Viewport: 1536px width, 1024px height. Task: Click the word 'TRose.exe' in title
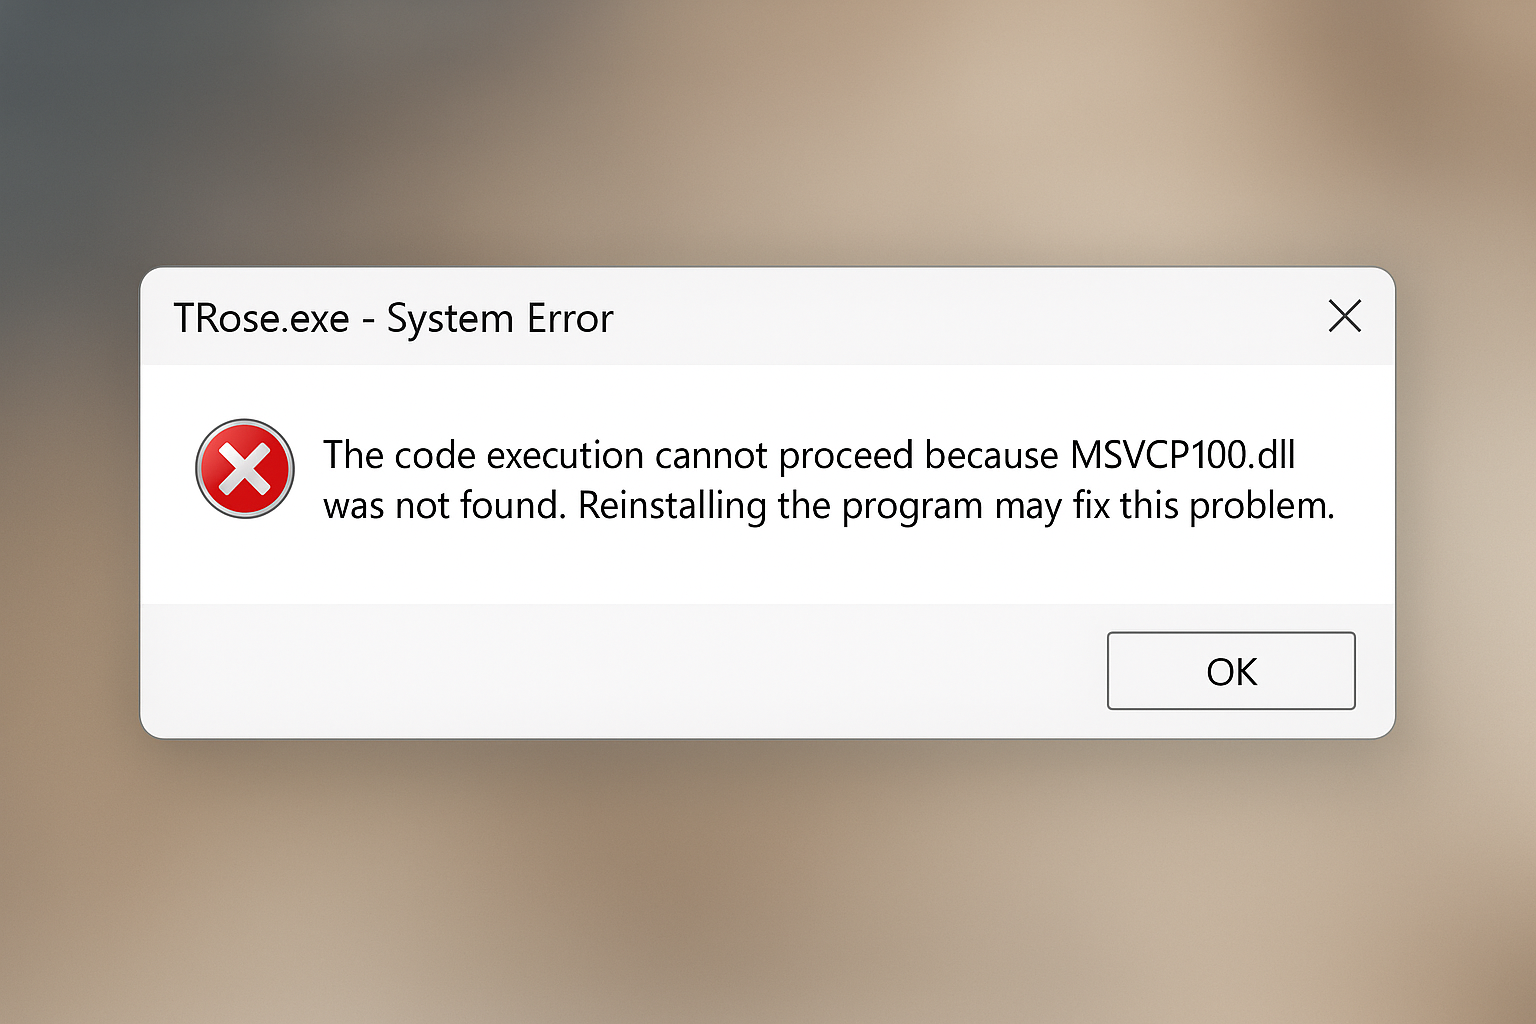[x=261, y=319]
